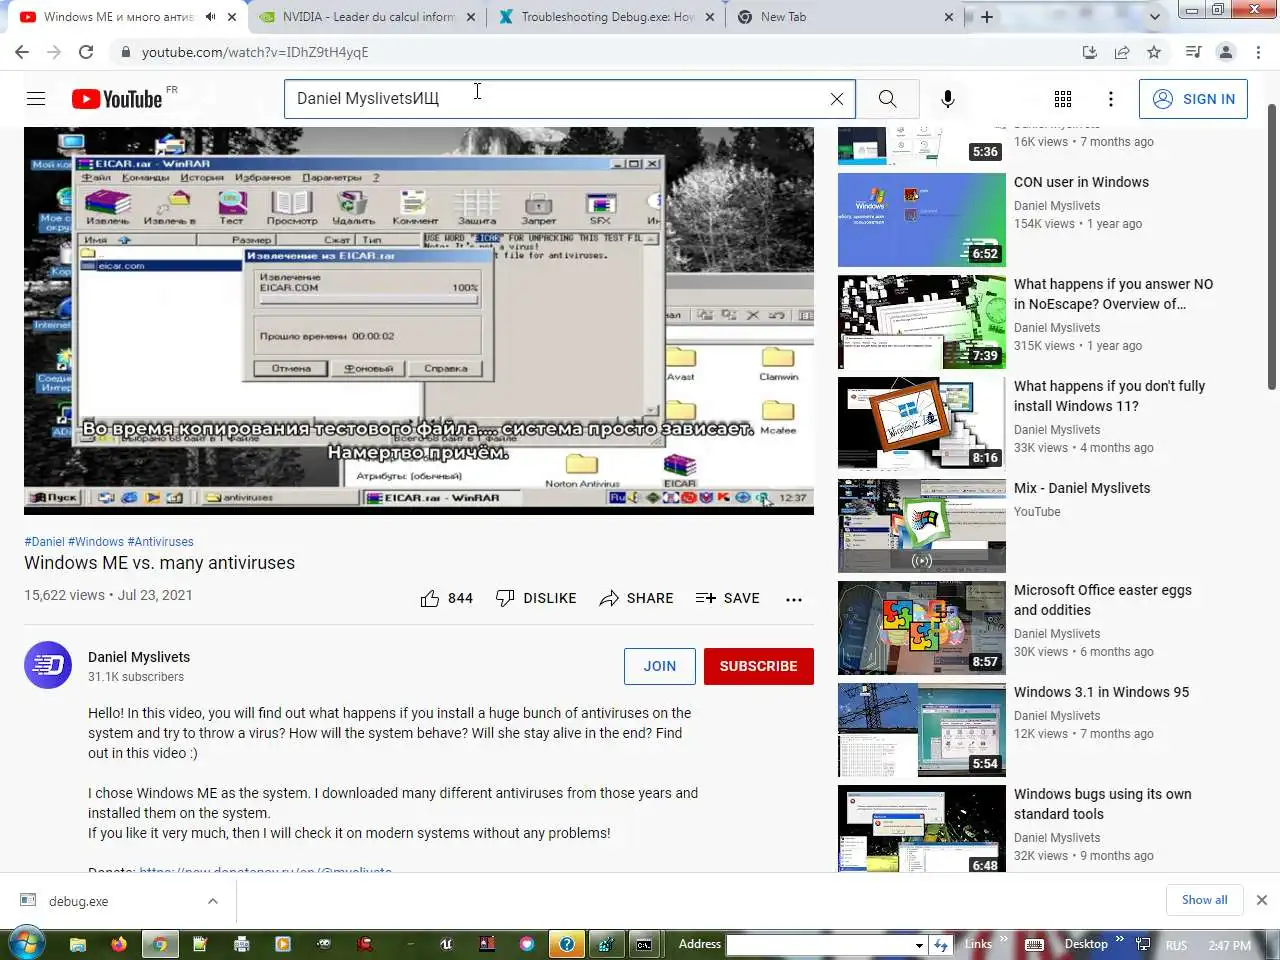The width and height of the screenshot is (1280, 960).
Task: Open the Daniel Myslivets channel name link
Action: [x=139, y=657]
